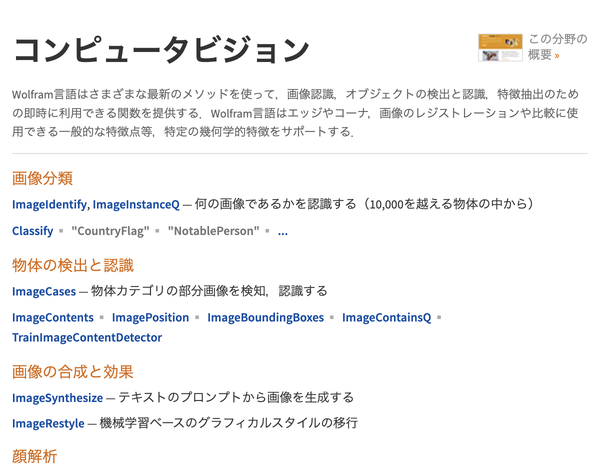The width and height of the screenshot is (600, 467).
Task: Select the "NotablePerson" classifier text
Action: (214, 231)
